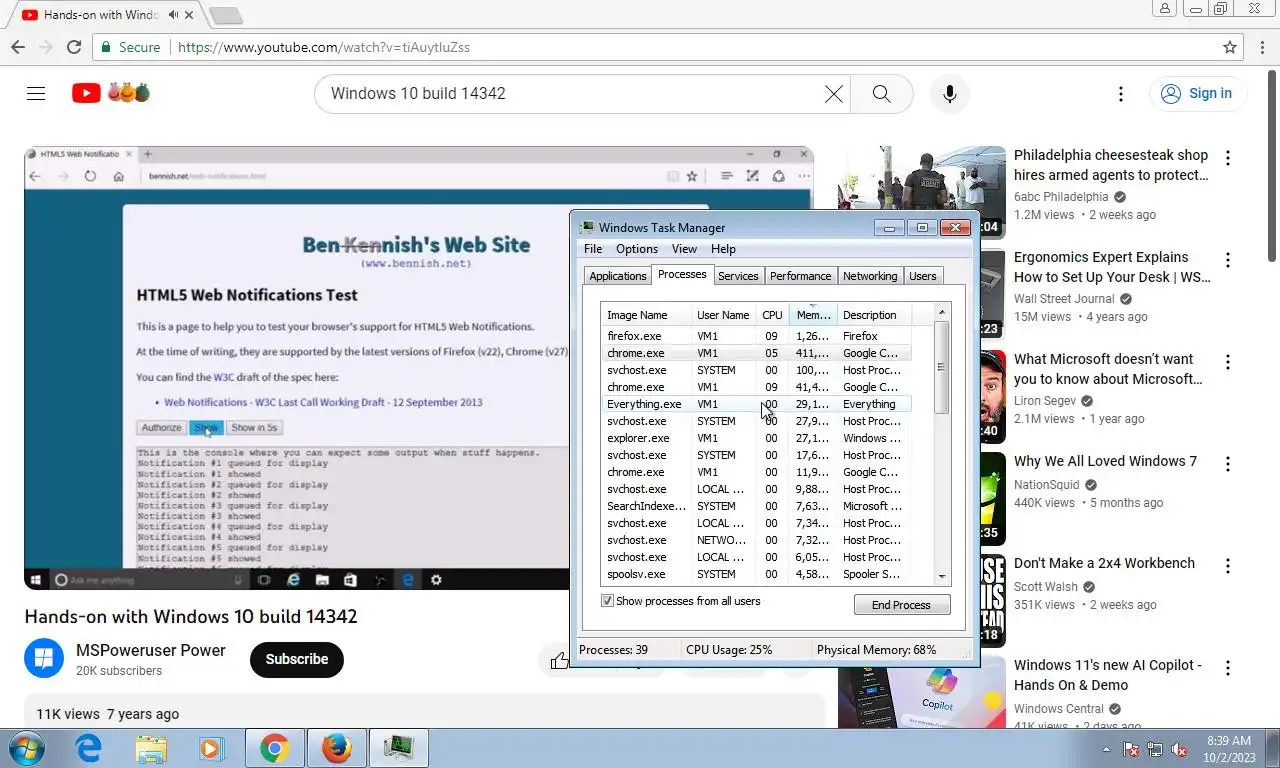Open the Action Center flag in tray
Image resolution: width=1280 pixels, height=768 pixels.
coord(1131,749)
